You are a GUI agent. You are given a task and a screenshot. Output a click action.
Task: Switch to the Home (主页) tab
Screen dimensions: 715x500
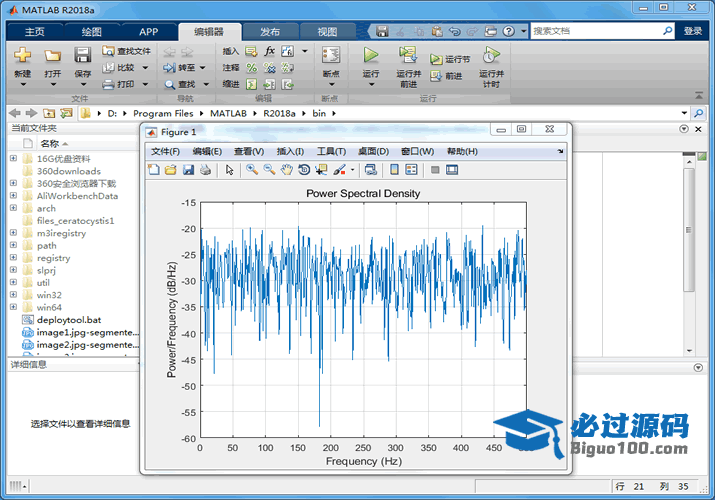coord(35,31)
